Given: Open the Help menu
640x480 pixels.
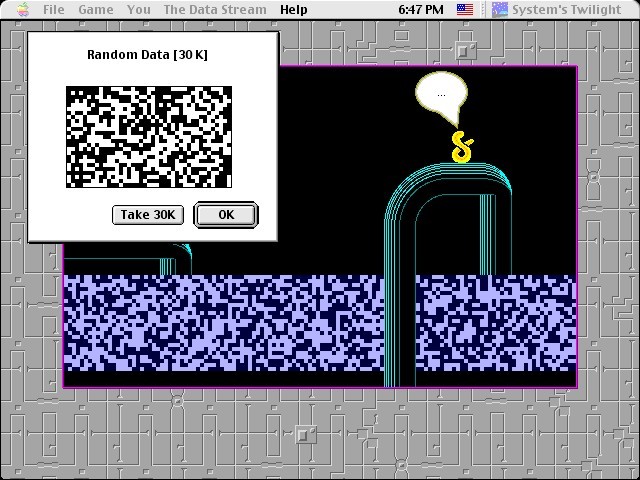Looking at the screenshot, I should pos(293,9).
